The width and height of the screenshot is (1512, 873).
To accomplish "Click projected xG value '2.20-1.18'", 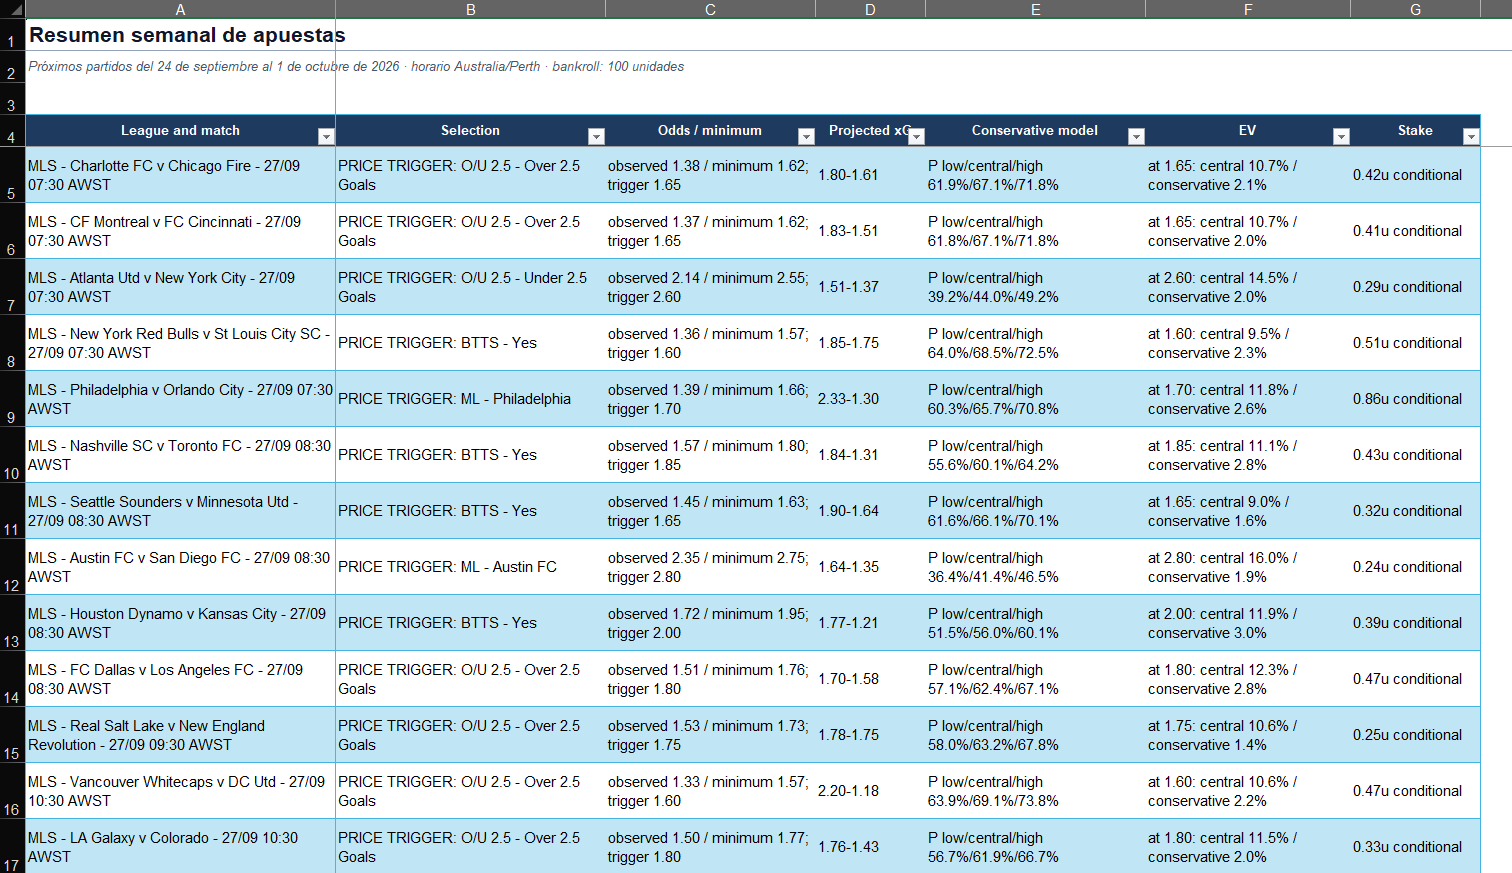I will [x=871, y=791].
